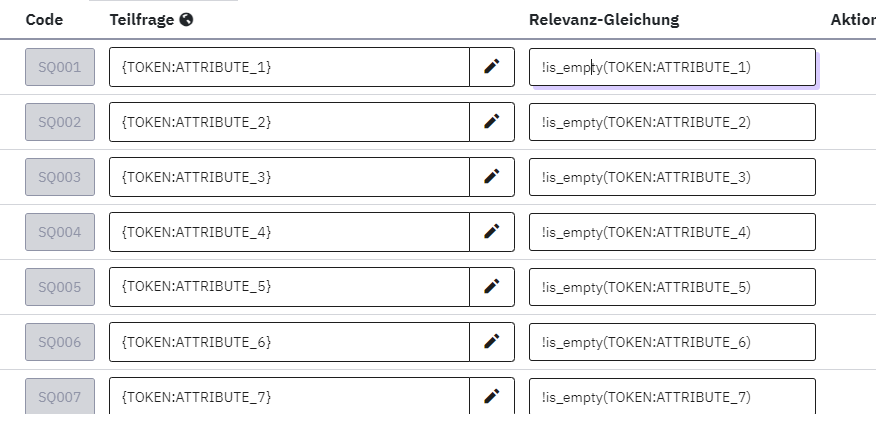
Task: Click the pencil edit icon for SQ001
Action: [491, 67]
